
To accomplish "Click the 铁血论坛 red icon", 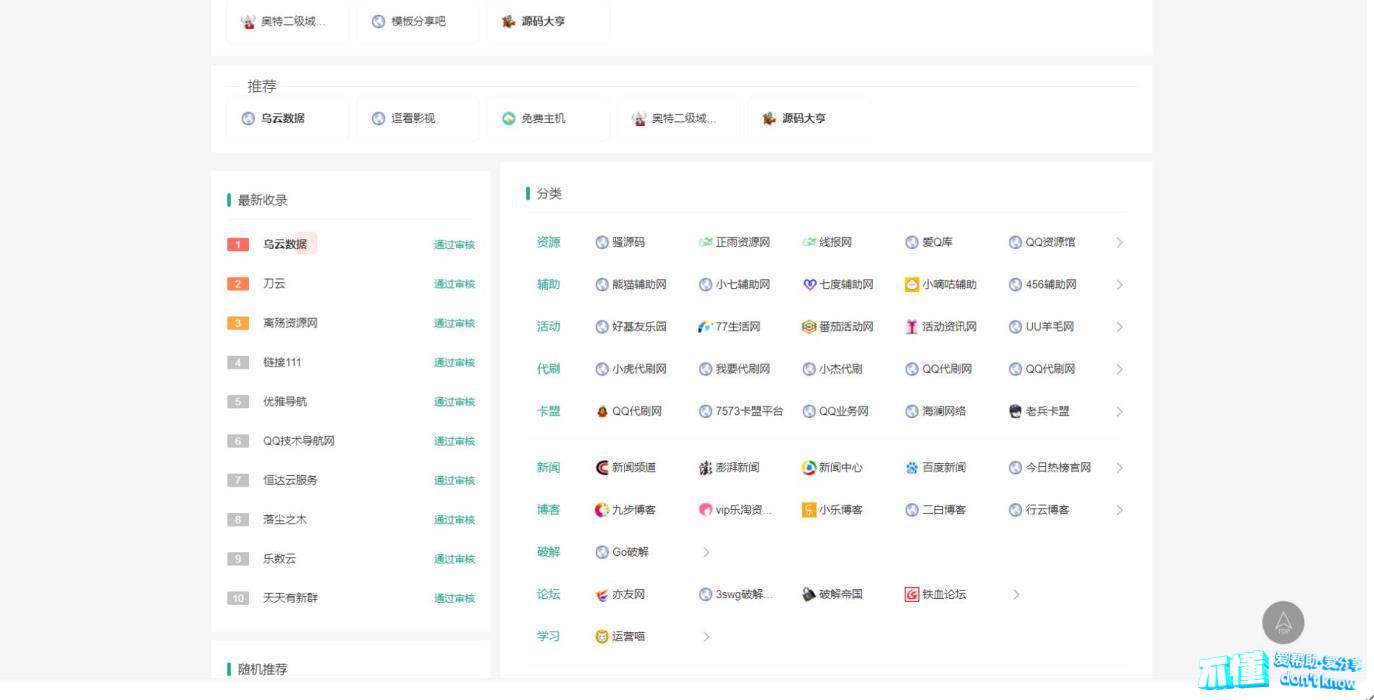I will coord(911,595).
